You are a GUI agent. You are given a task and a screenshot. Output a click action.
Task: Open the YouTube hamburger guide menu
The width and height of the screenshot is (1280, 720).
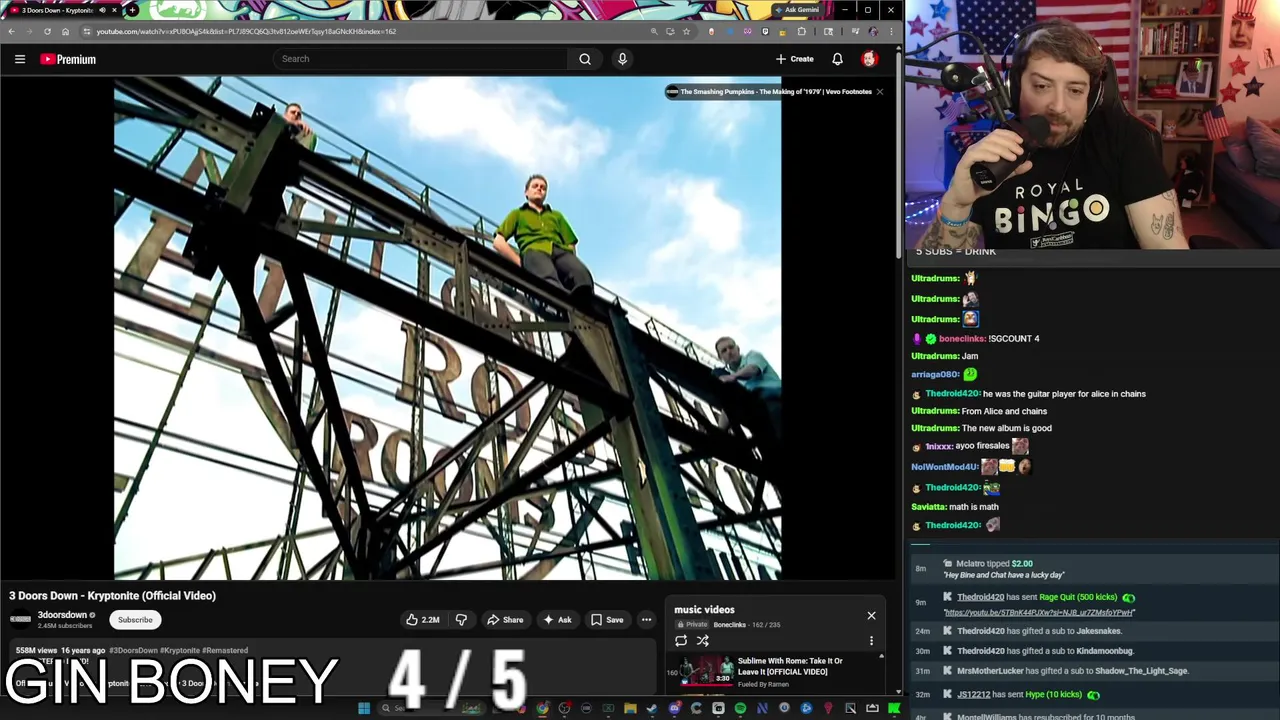click(20, 59)
